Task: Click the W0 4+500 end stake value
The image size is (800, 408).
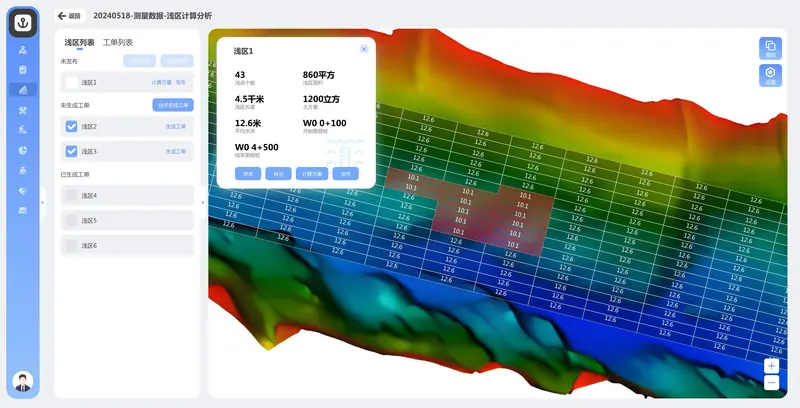Action: pyautogui.click(x=257, y=147)
